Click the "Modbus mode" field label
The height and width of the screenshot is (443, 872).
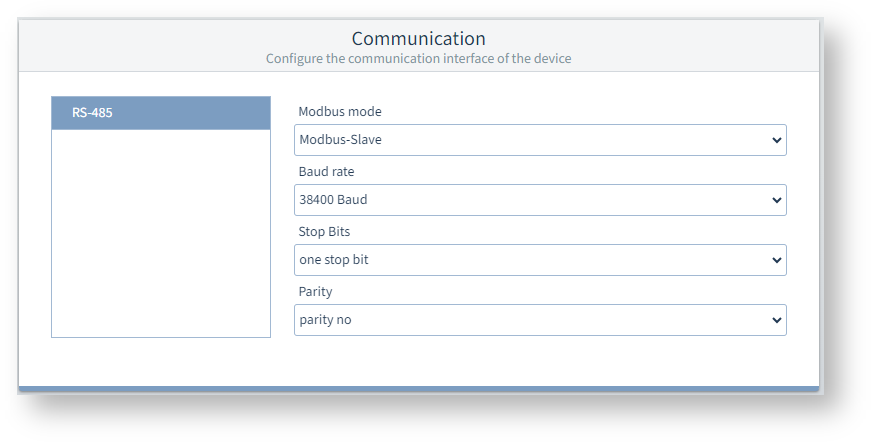340,112
